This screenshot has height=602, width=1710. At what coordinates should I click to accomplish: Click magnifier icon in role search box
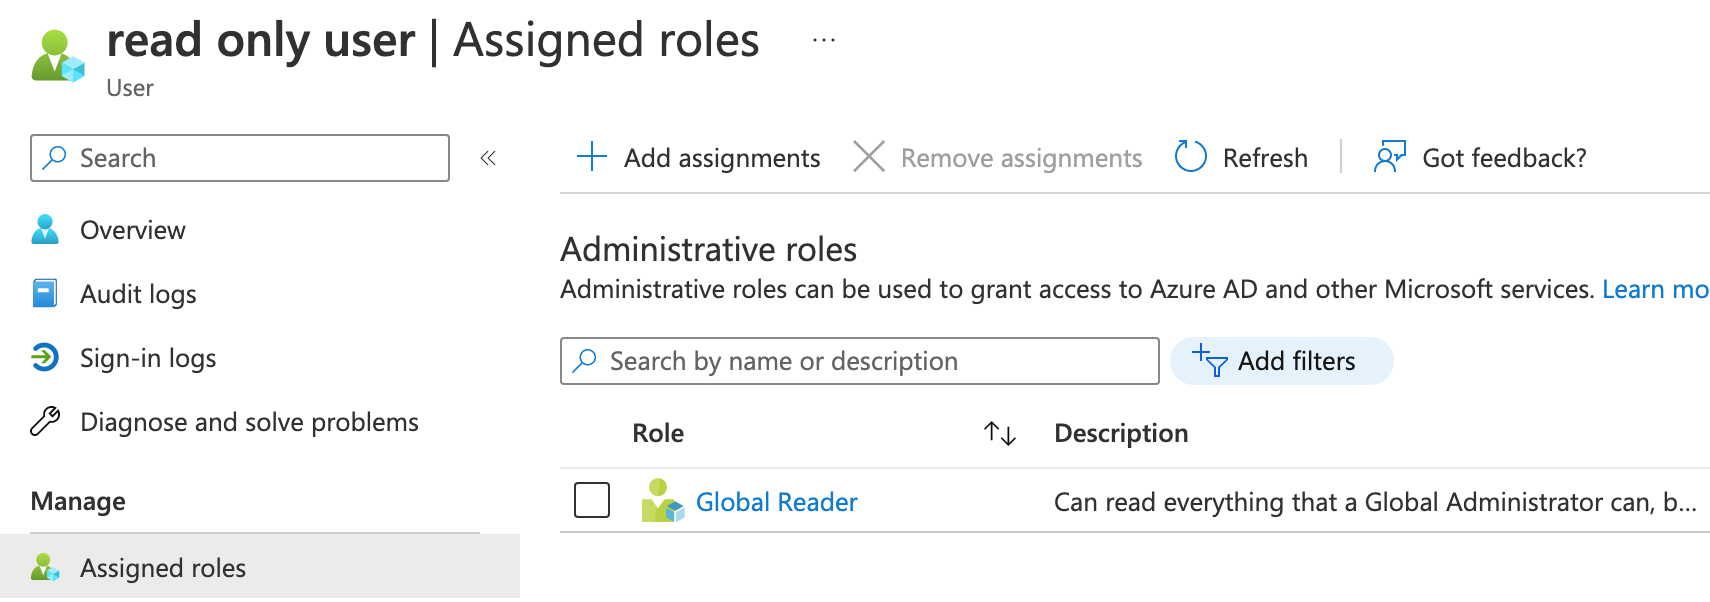pyautogui.click(x=585, y=361)
